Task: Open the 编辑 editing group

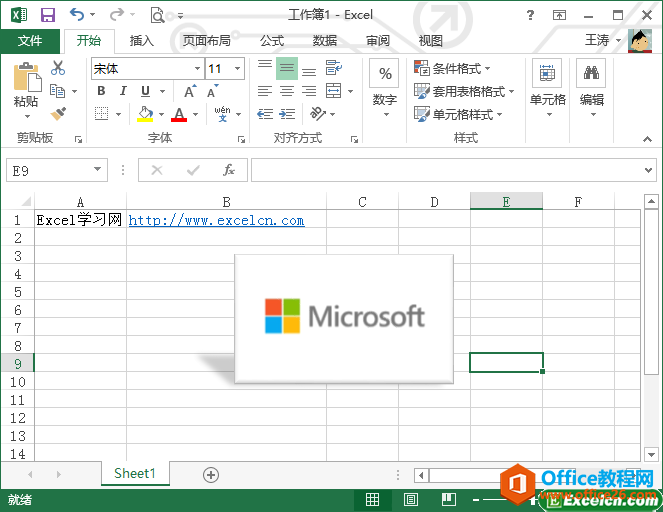Action: pyautogui.click(x=592, y=89)
